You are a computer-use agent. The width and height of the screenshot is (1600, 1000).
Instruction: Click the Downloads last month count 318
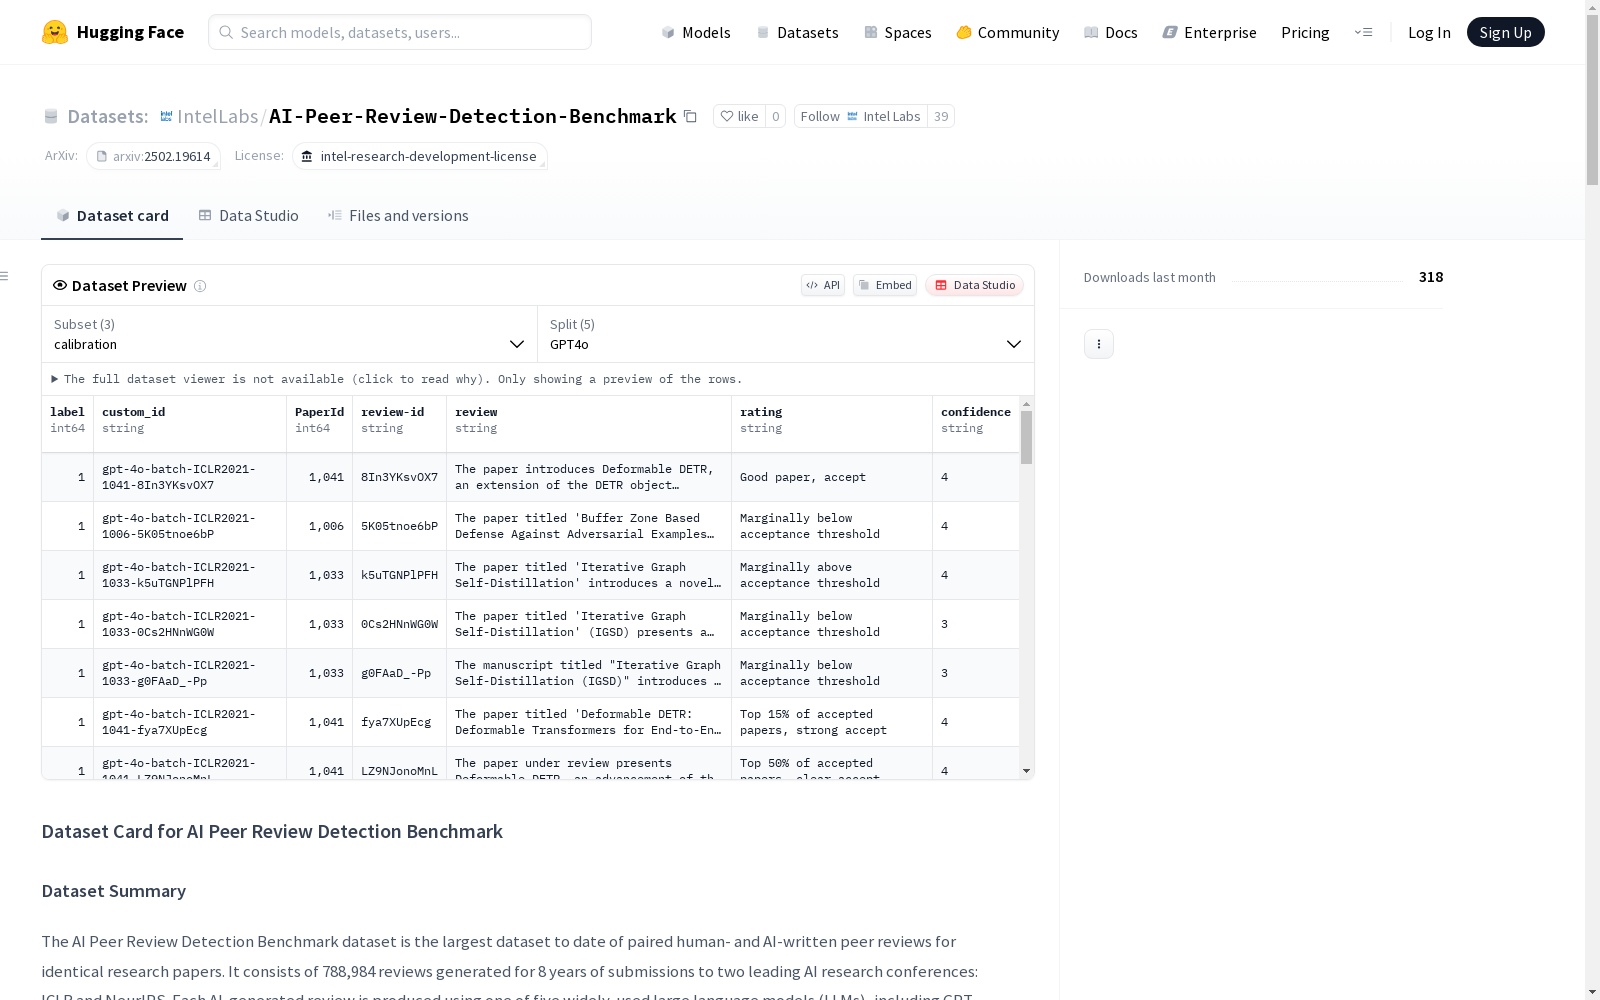point(1431,277)
